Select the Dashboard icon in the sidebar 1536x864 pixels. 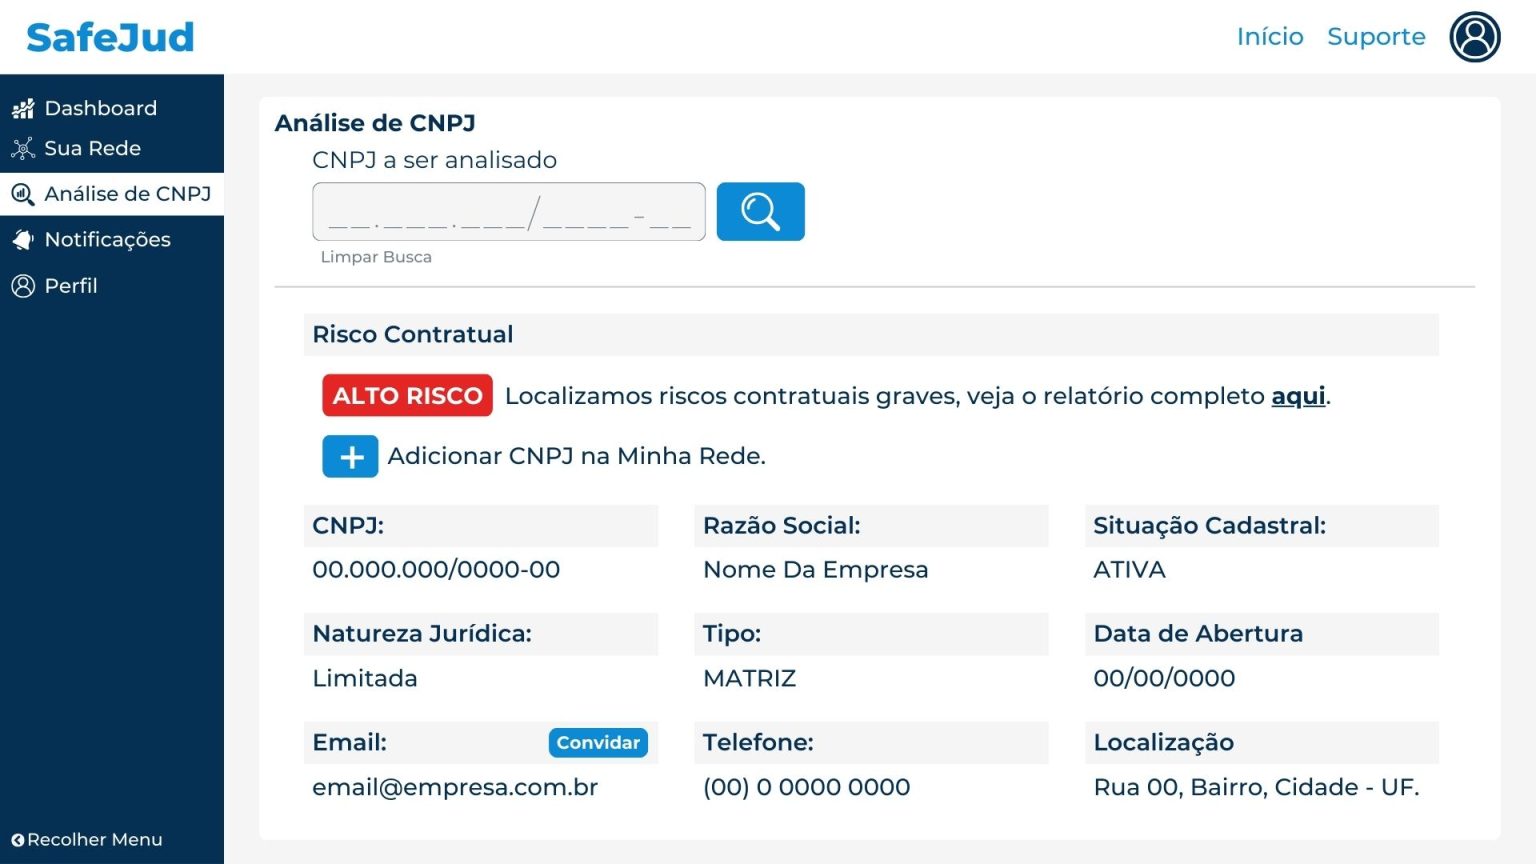pyautogui.click(x=22, y=108)
